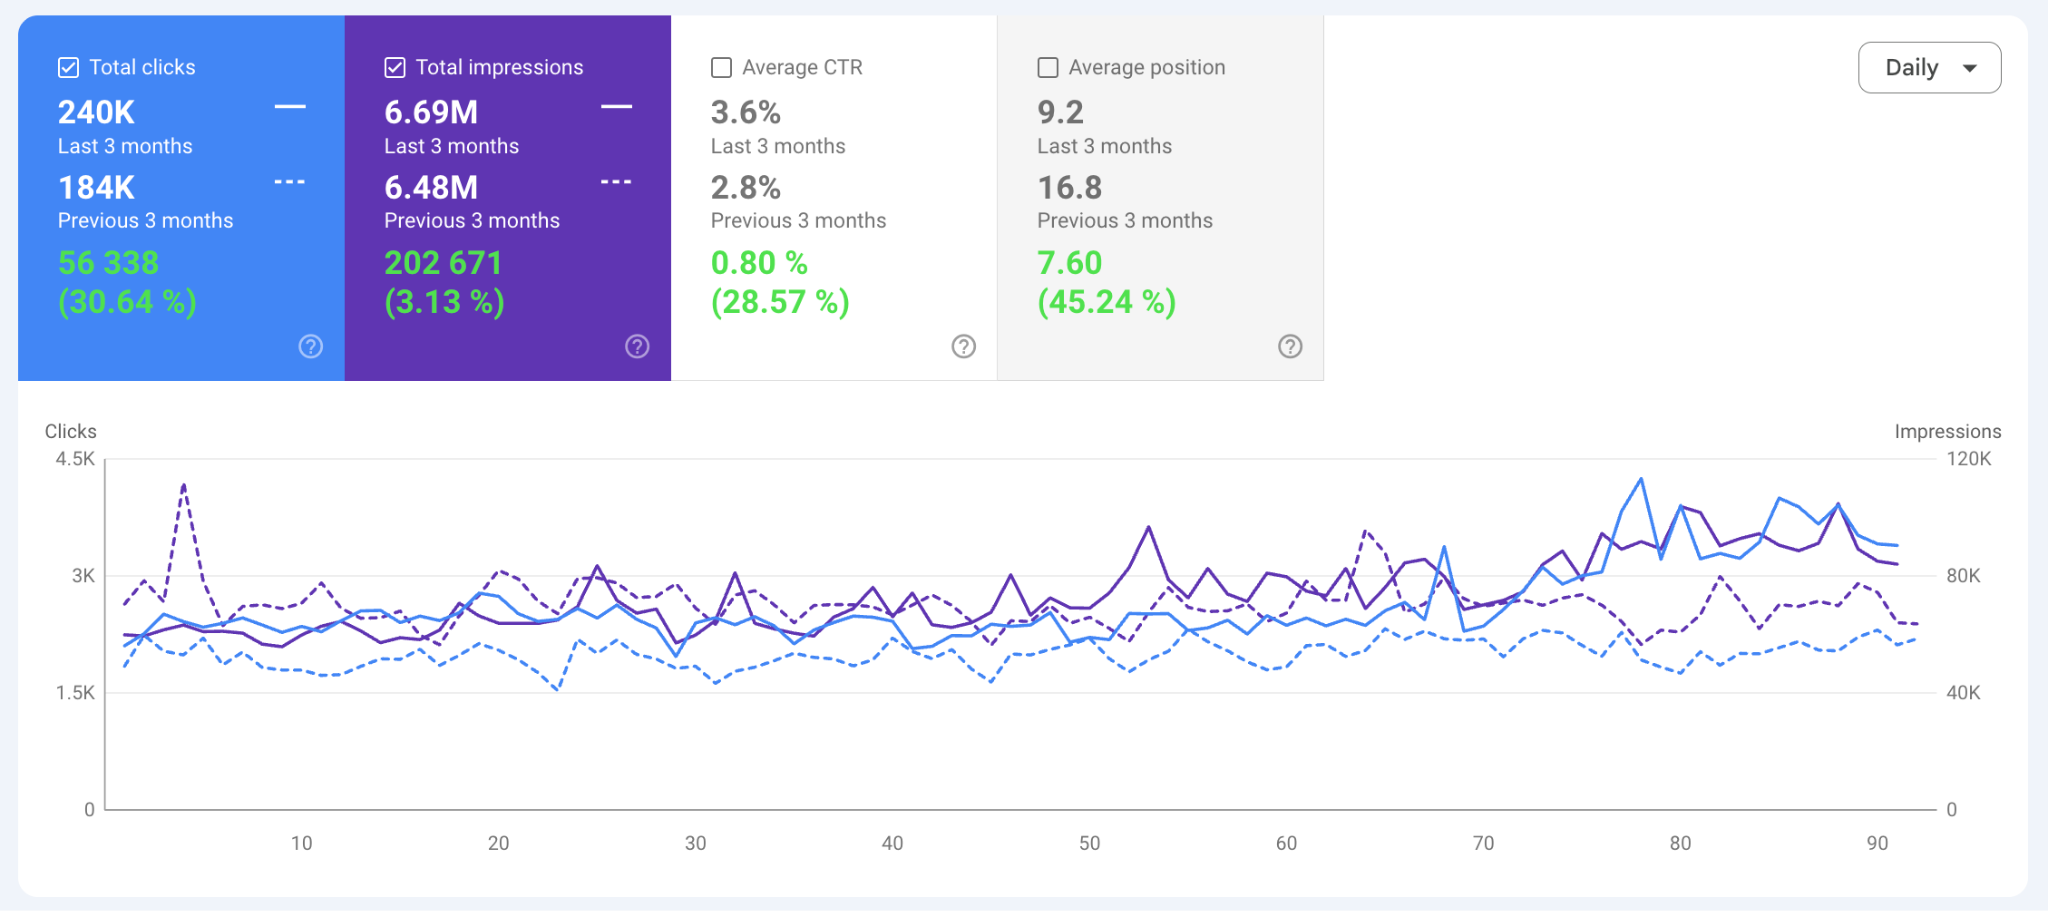Click the Impressions axis label
The image size is (2048, 911).
(1947, 431)
